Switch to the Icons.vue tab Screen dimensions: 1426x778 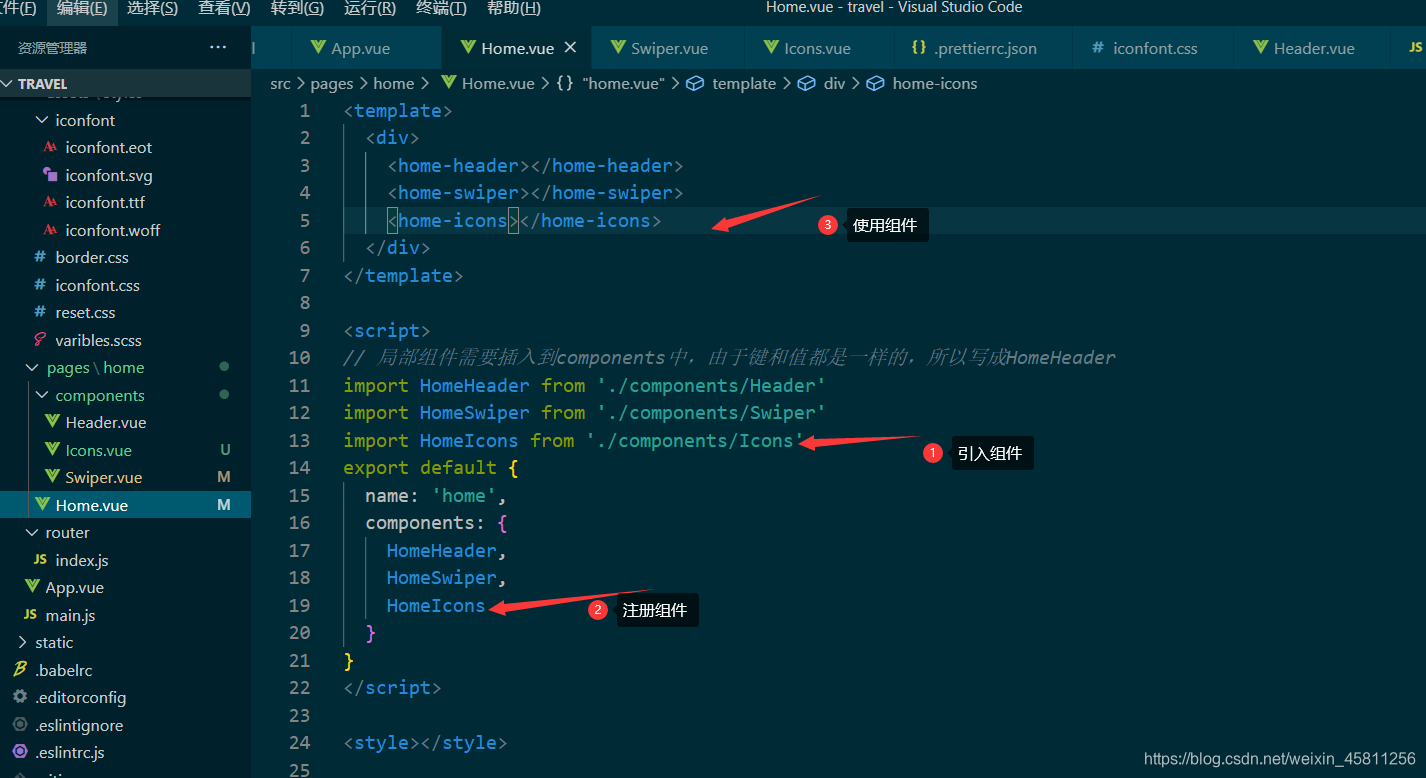point(817,48)
